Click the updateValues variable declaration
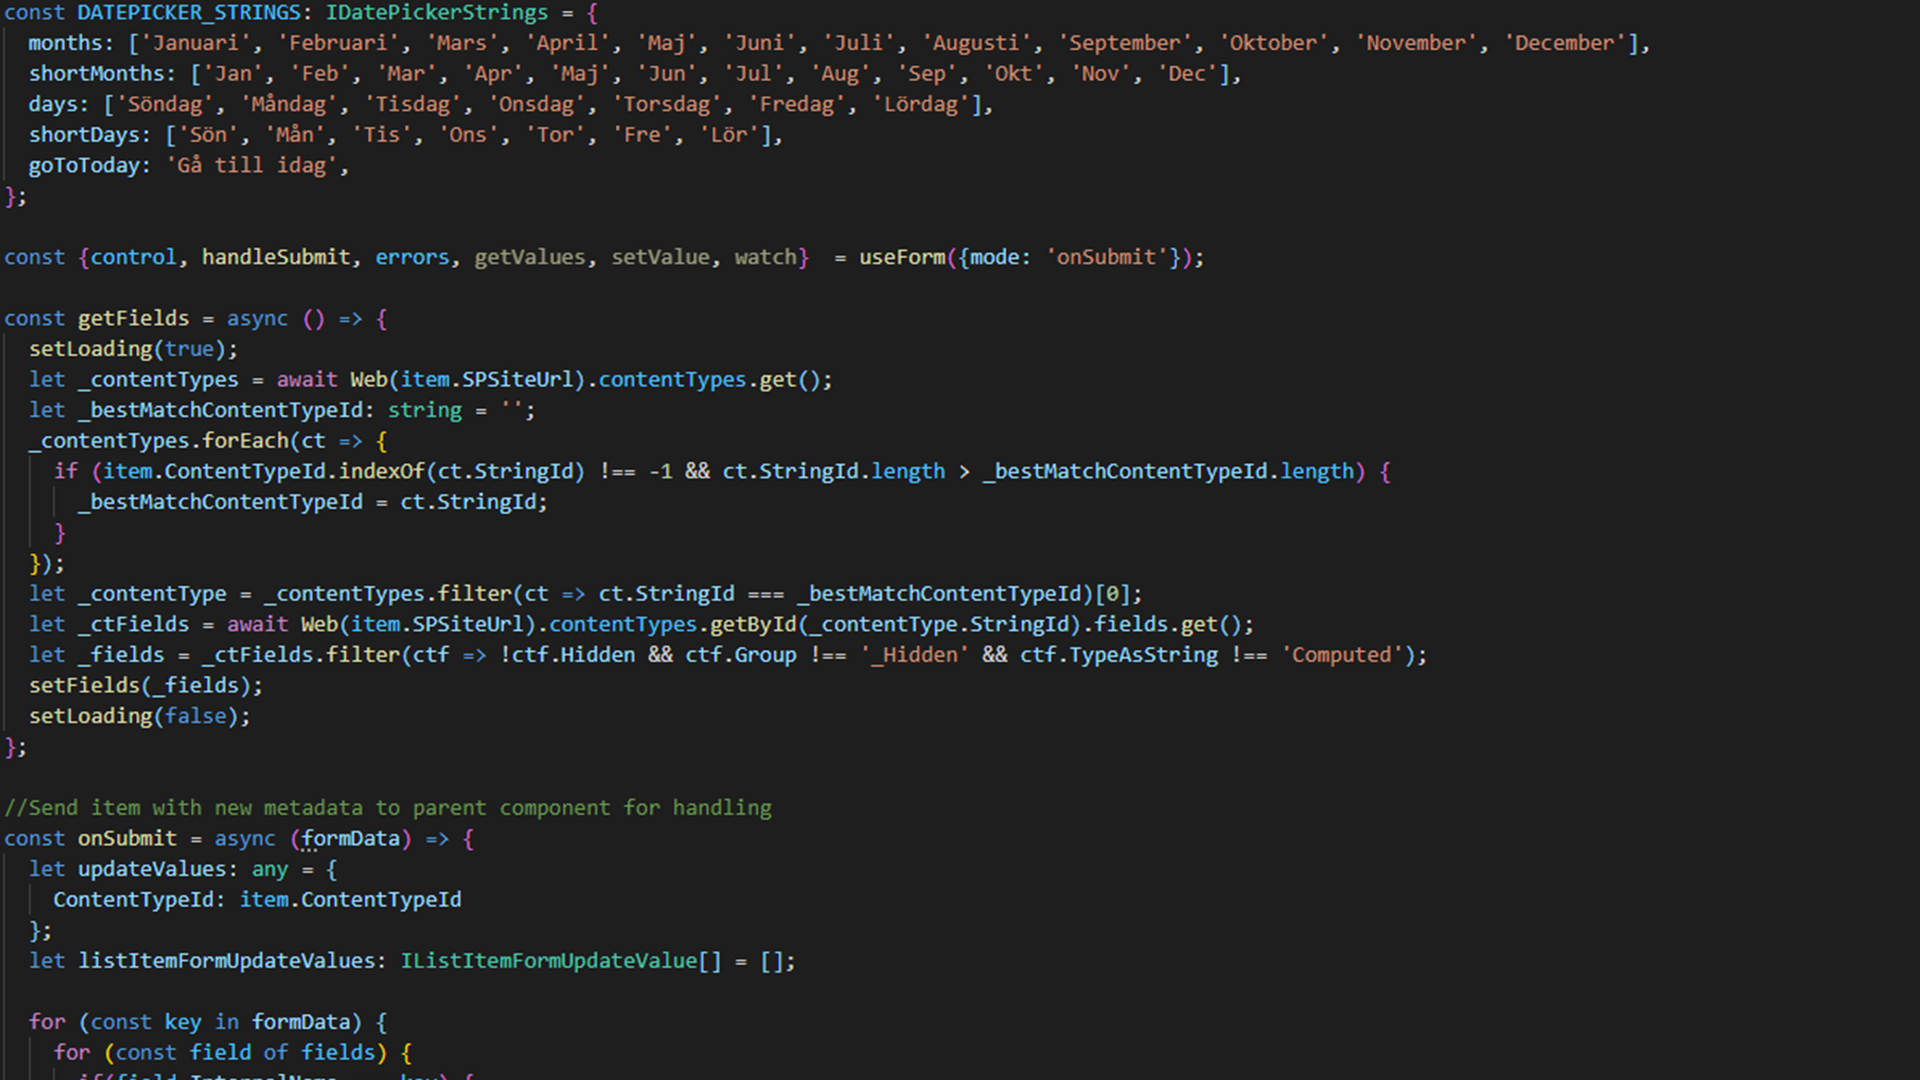The height and width of the screenshot is (1080, 1920). point(152,869)
